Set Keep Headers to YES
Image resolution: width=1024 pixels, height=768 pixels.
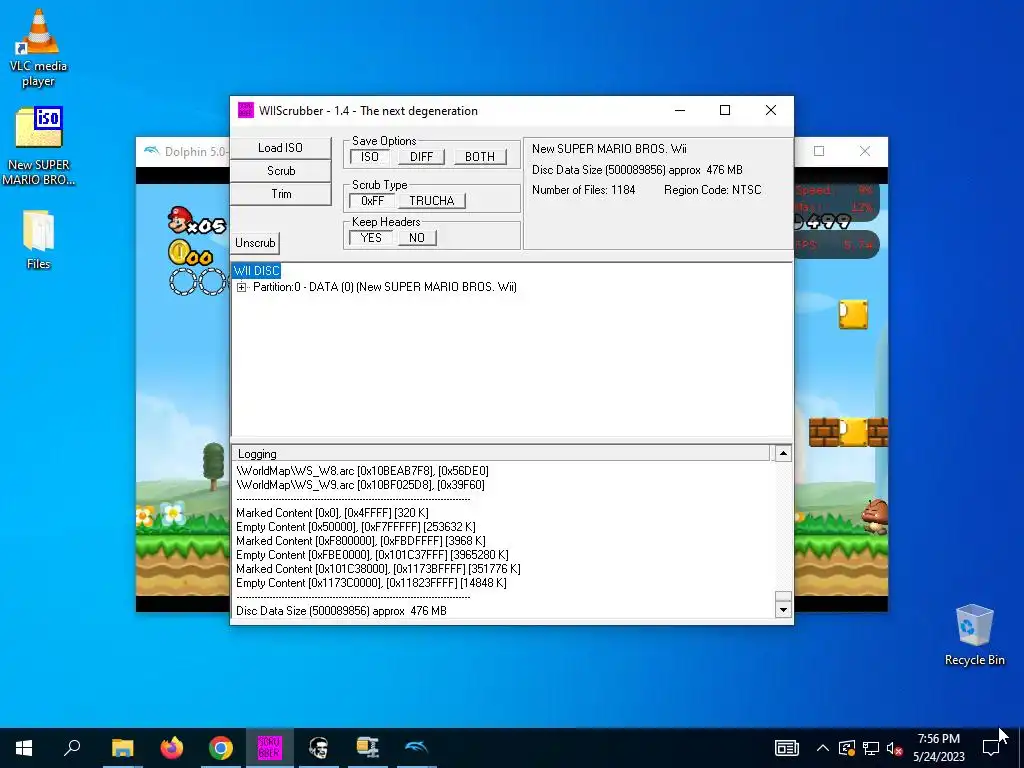click(x=371, y=238)
